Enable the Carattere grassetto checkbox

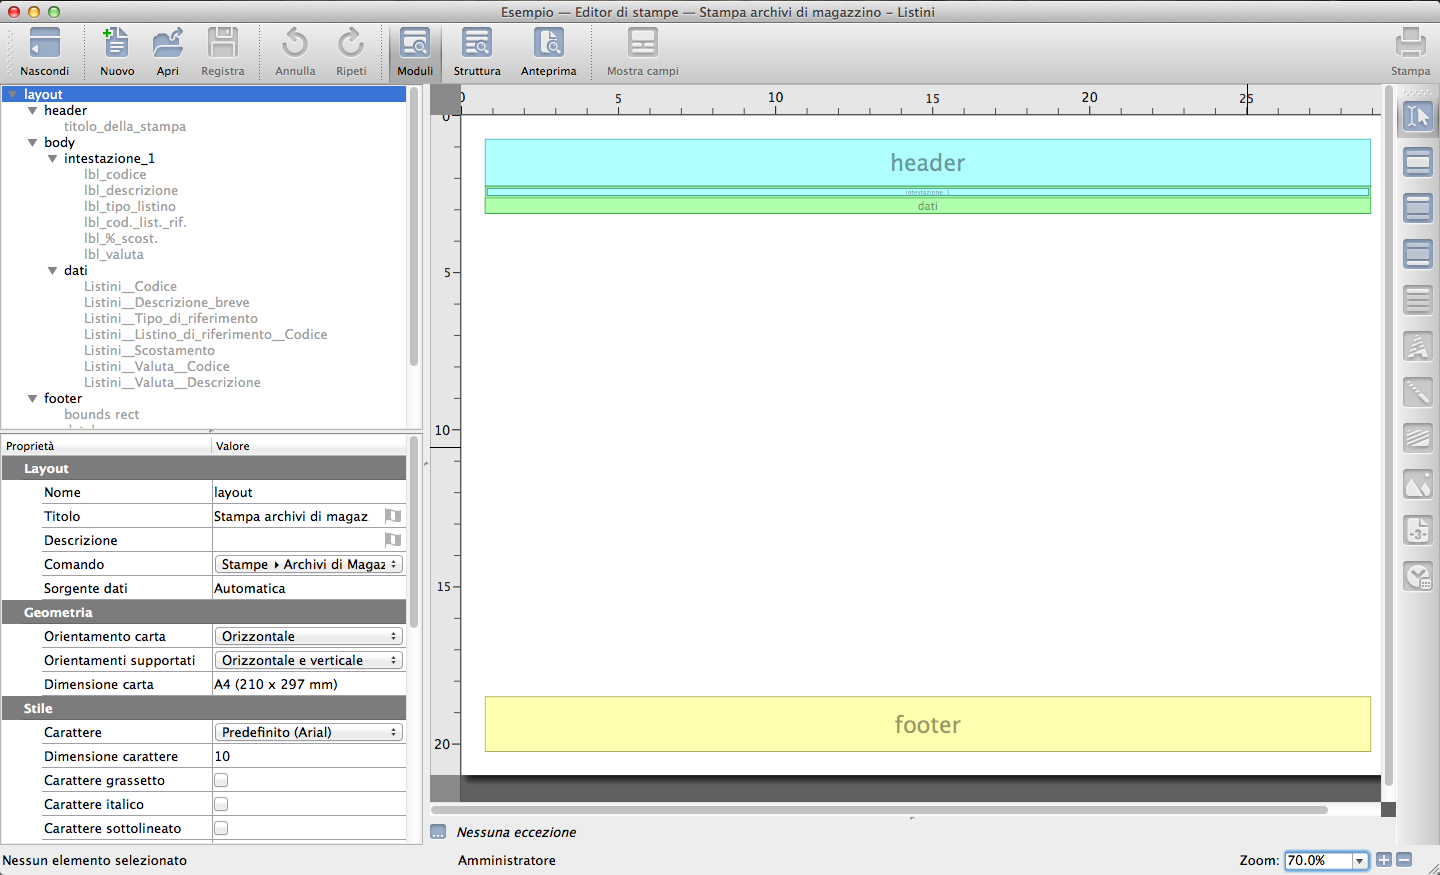221,780
